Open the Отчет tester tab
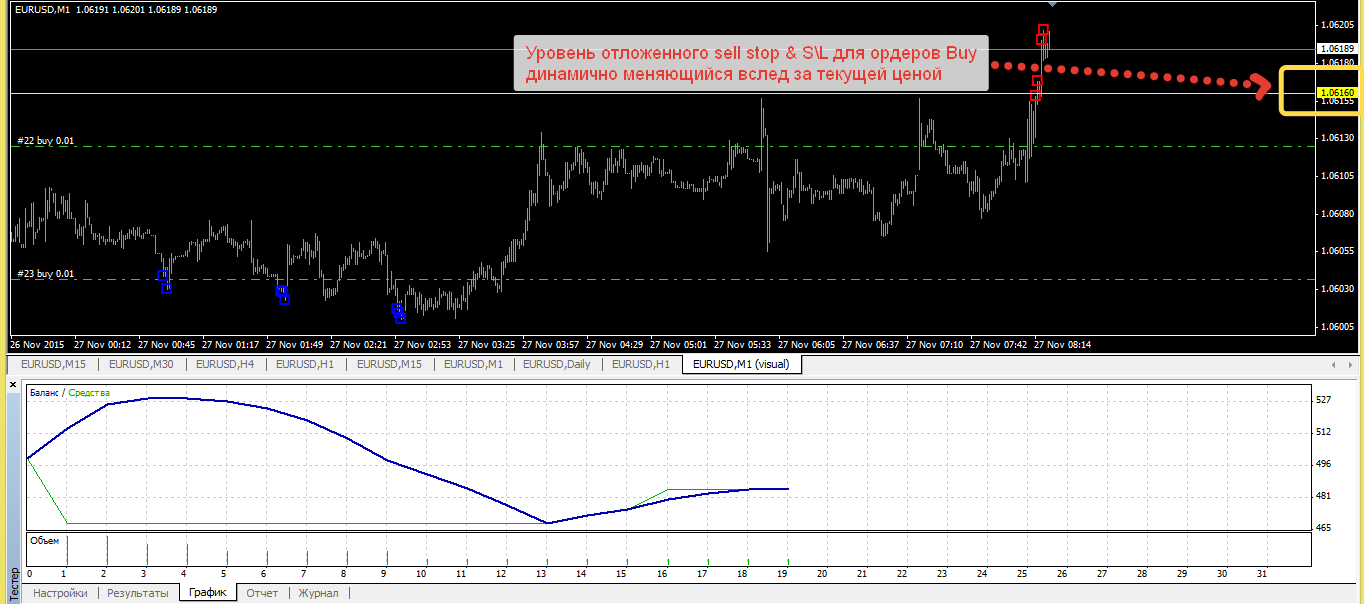The width and height of the screenshot is (1364, 604). coord(262,593)
